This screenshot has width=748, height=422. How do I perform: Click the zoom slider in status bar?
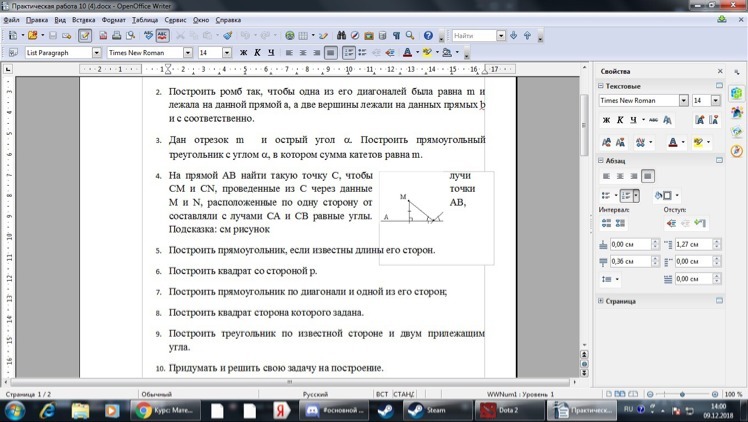(683, 394)
